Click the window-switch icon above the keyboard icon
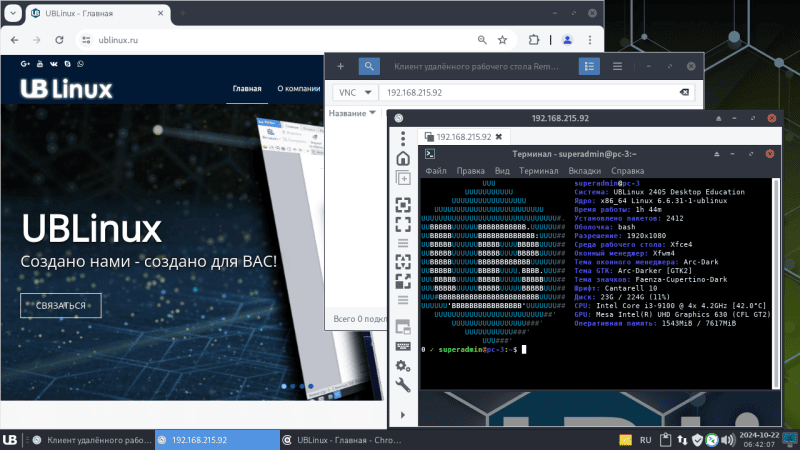 [403, 327]
